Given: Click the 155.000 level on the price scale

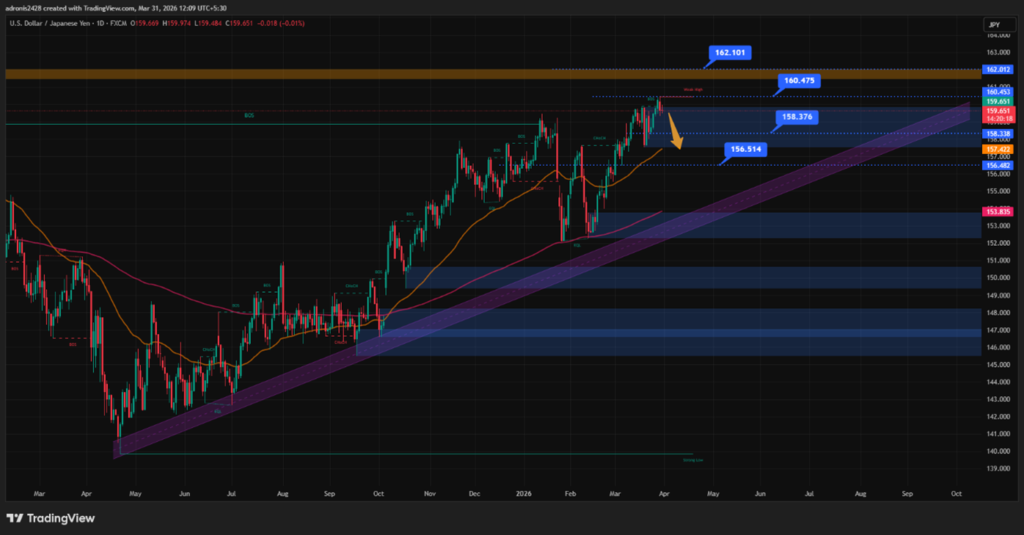Looking at the screenshot, I should (999, 191).
